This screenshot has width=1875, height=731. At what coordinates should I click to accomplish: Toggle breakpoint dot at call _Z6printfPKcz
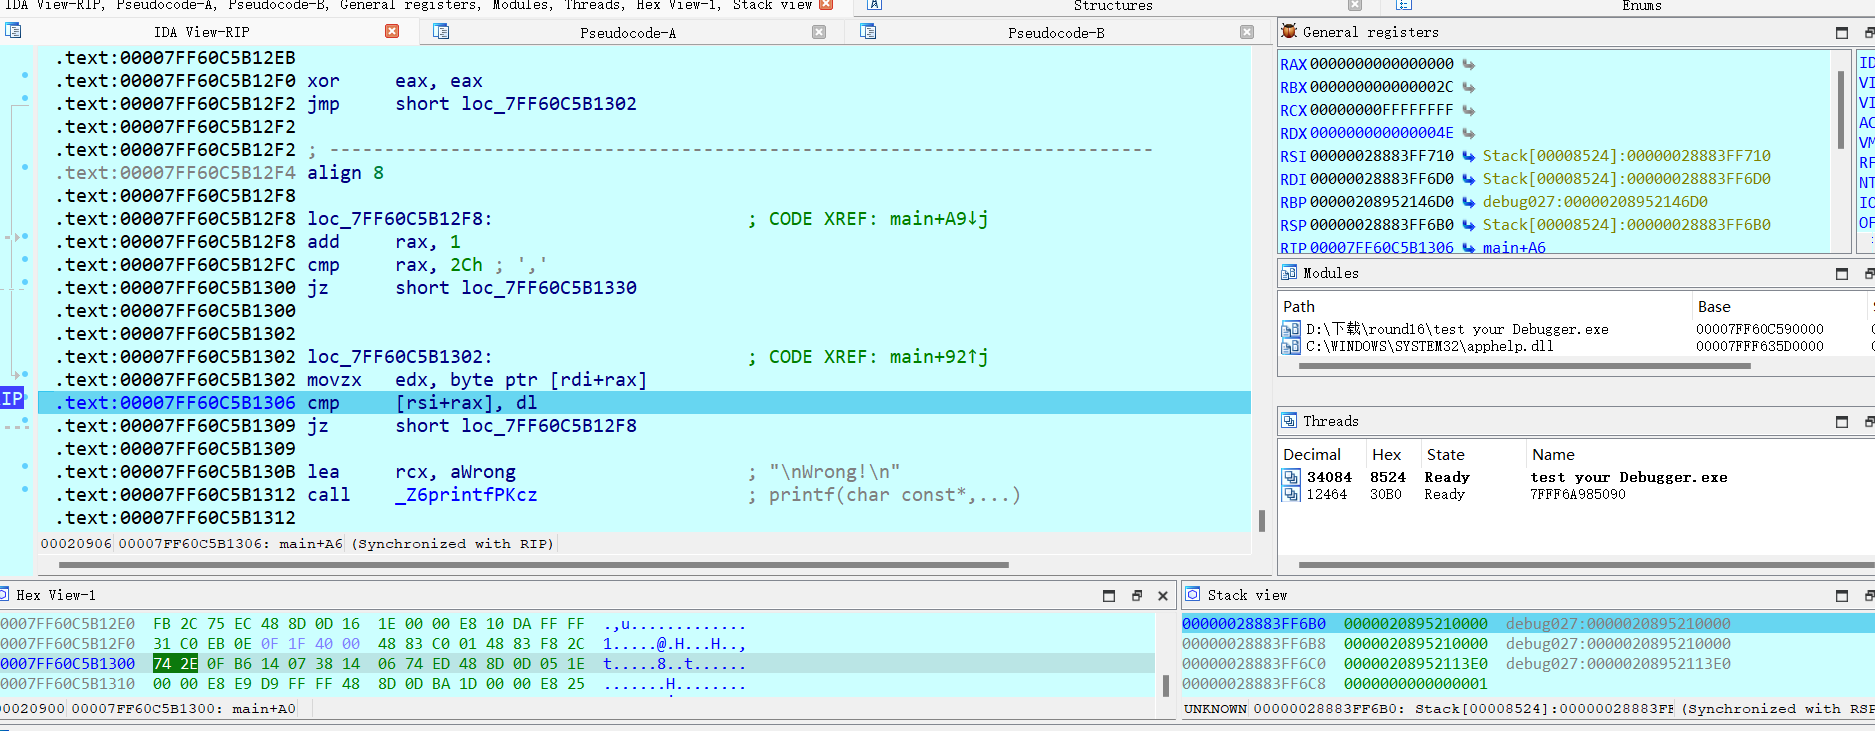click(25, 490)
